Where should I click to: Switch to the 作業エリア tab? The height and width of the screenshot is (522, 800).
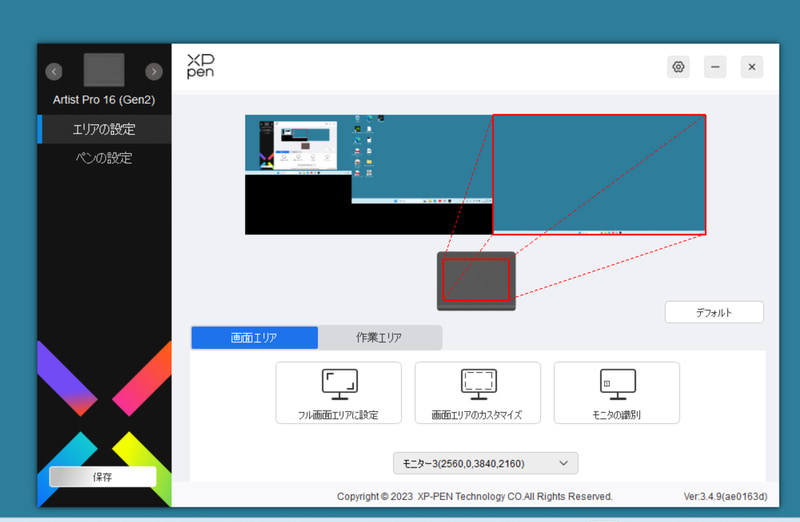click(x=379, y=338)
